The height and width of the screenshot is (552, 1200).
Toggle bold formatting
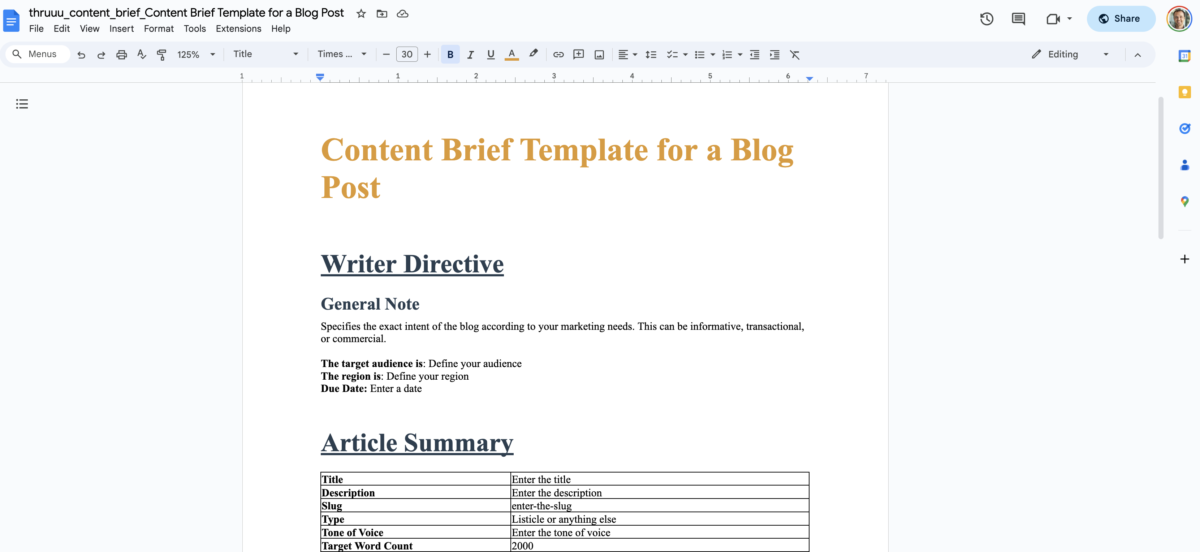tap(450, 54)
